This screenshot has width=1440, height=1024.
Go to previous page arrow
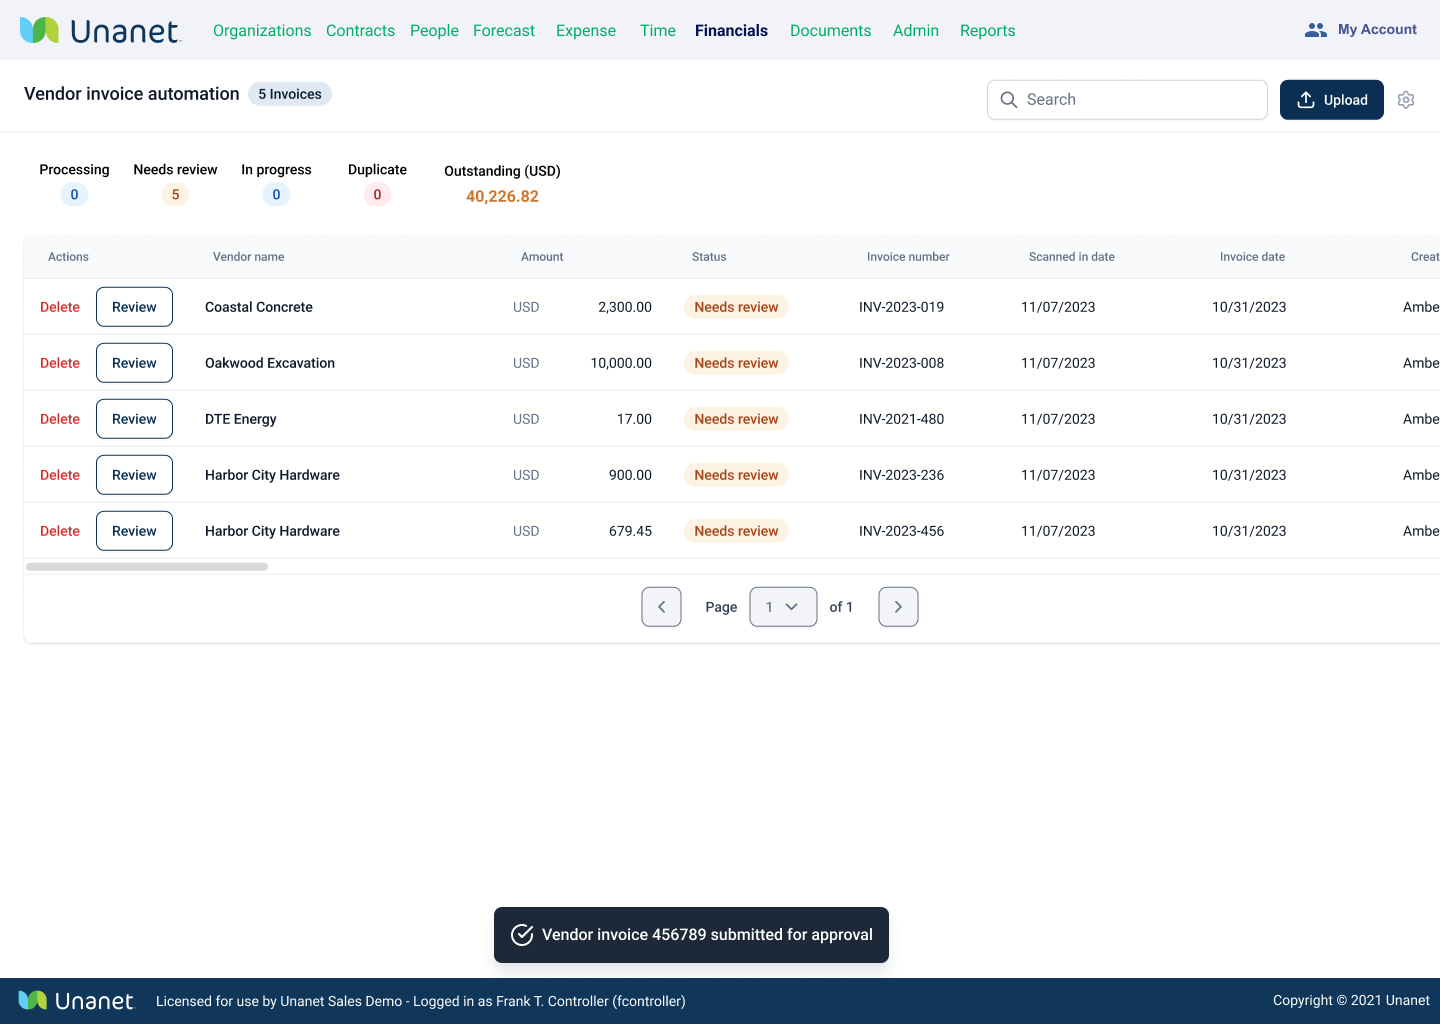tap(661, 607)
